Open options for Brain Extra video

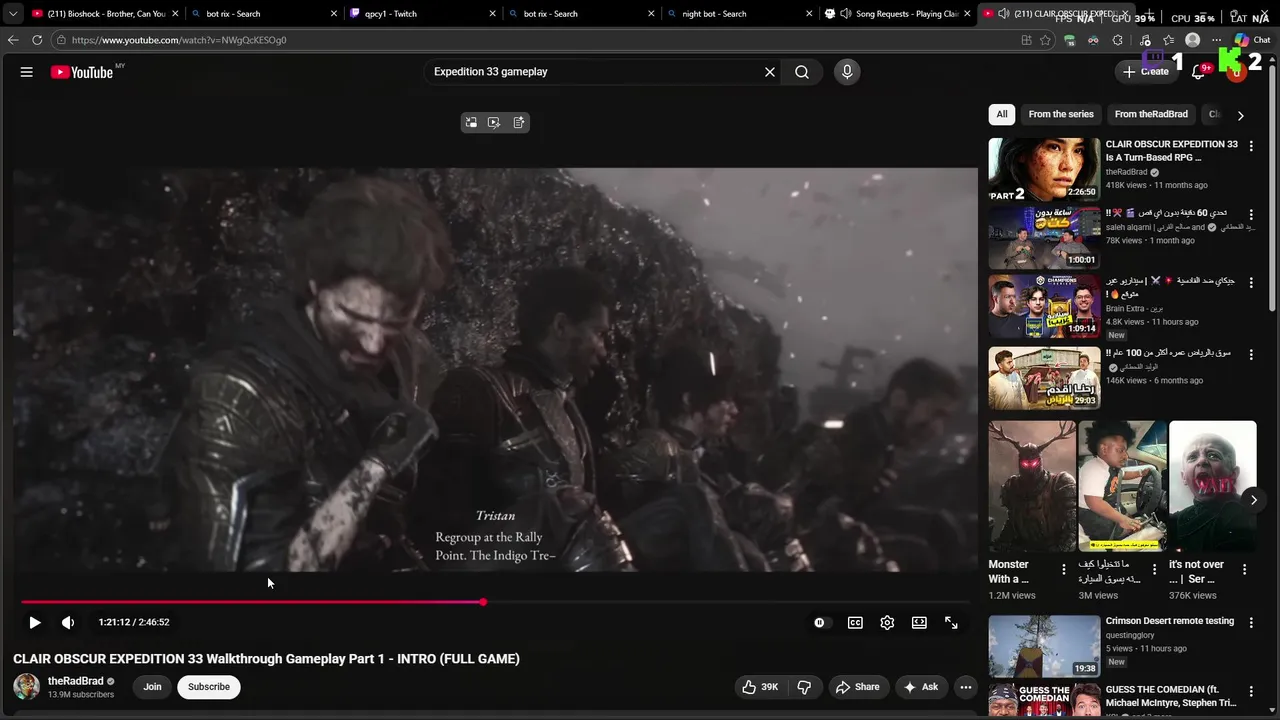pyautogui.click(x=1250, y=283)
